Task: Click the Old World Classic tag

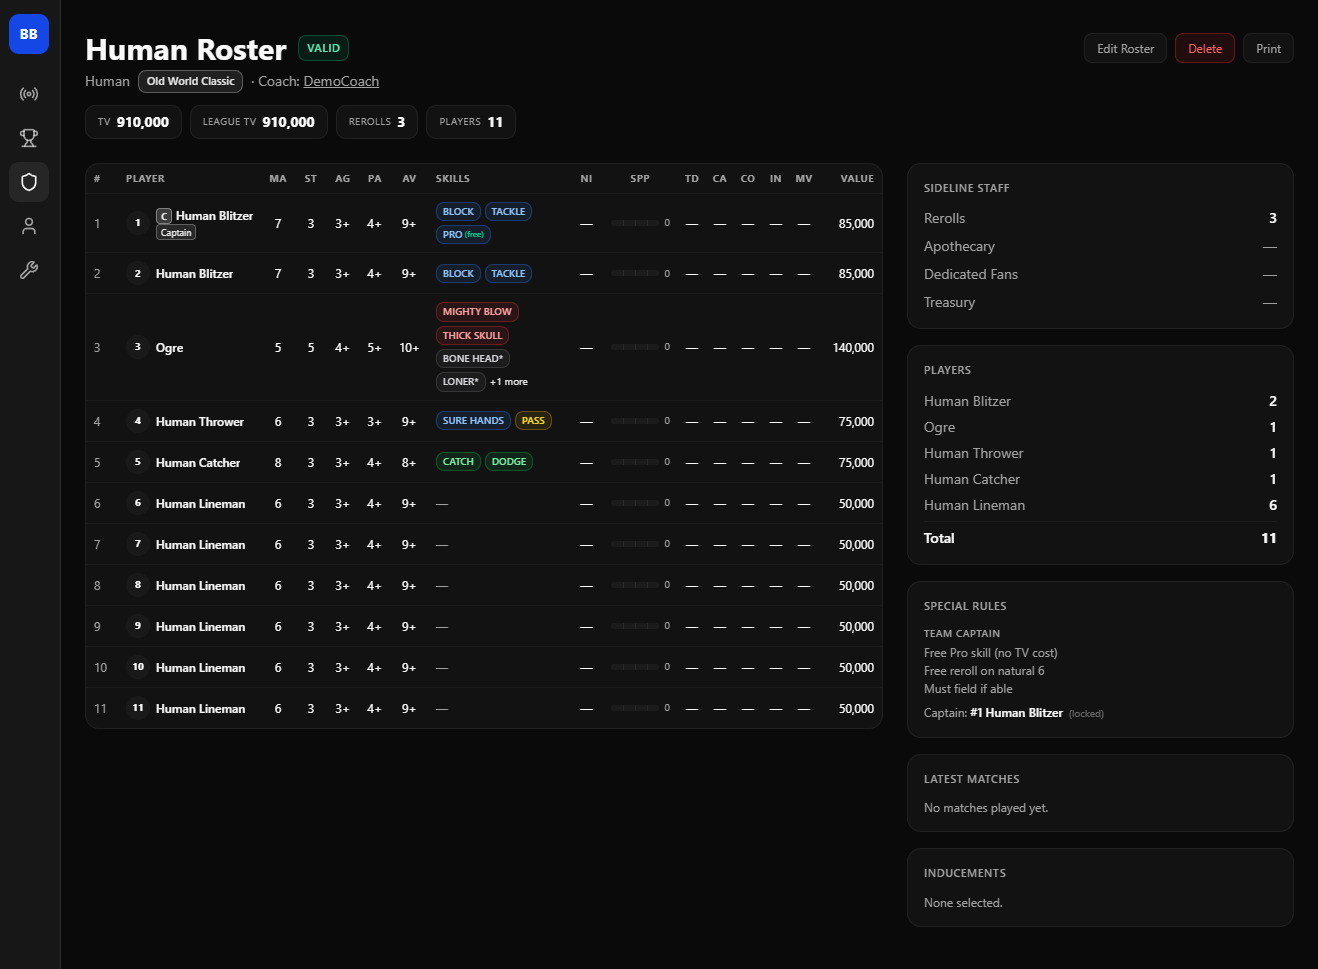Action: (190, 82)
